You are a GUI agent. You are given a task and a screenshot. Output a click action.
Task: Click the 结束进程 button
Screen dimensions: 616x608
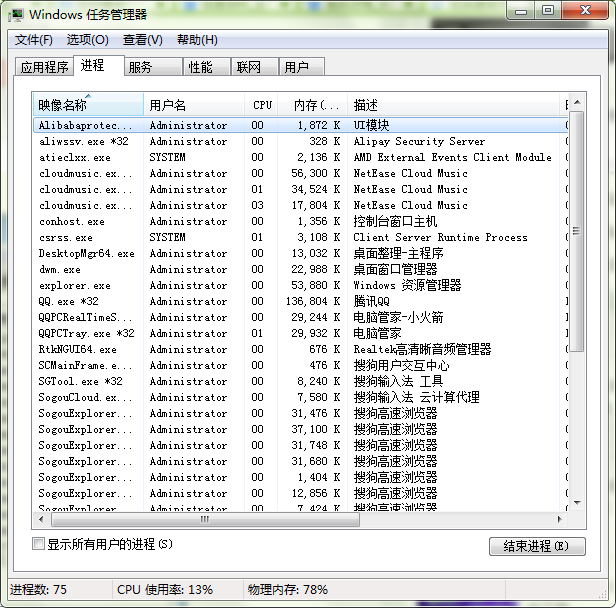pos(536,546)
